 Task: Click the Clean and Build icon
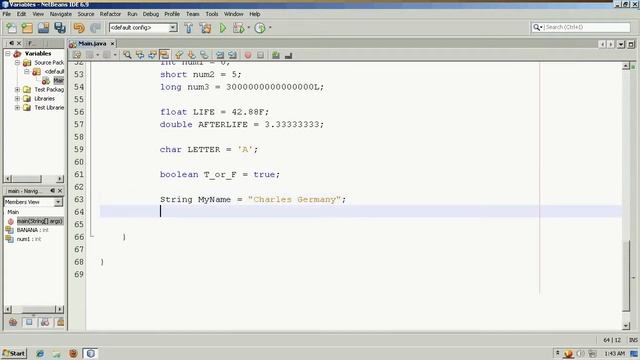(205, 28)
